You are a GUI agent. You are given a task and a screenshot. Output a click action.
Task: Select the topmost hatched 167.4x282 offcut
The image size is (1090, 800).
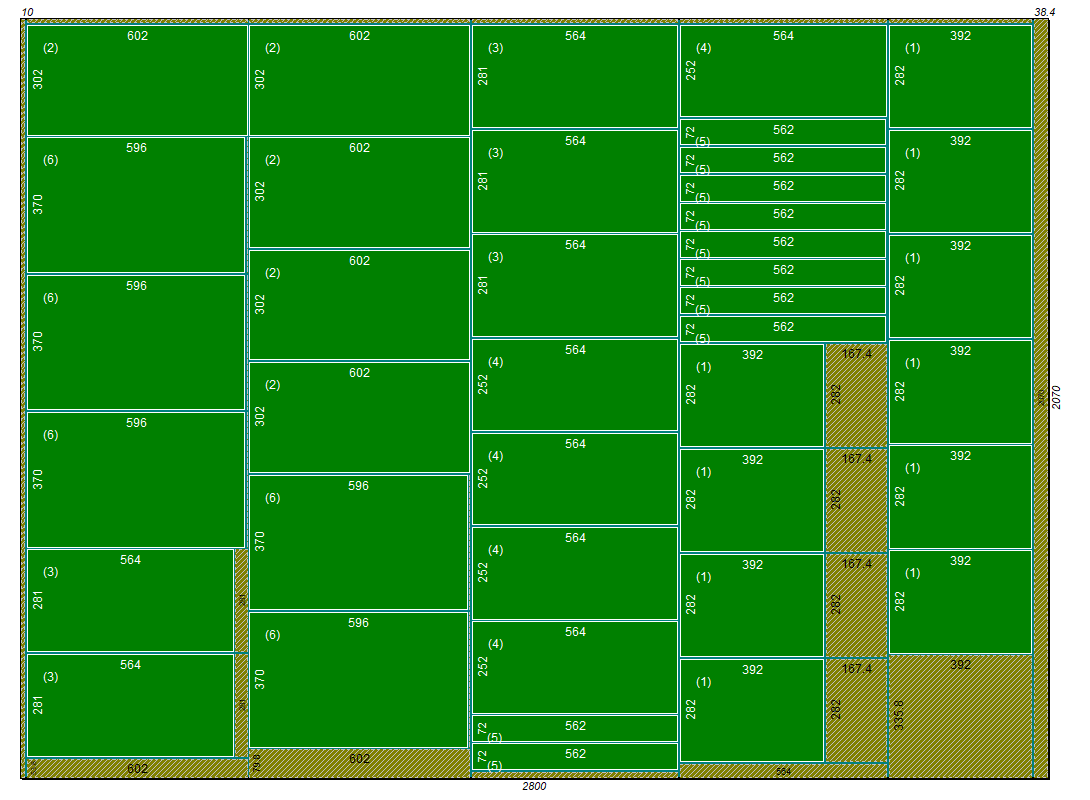click(x=856, y=395)
